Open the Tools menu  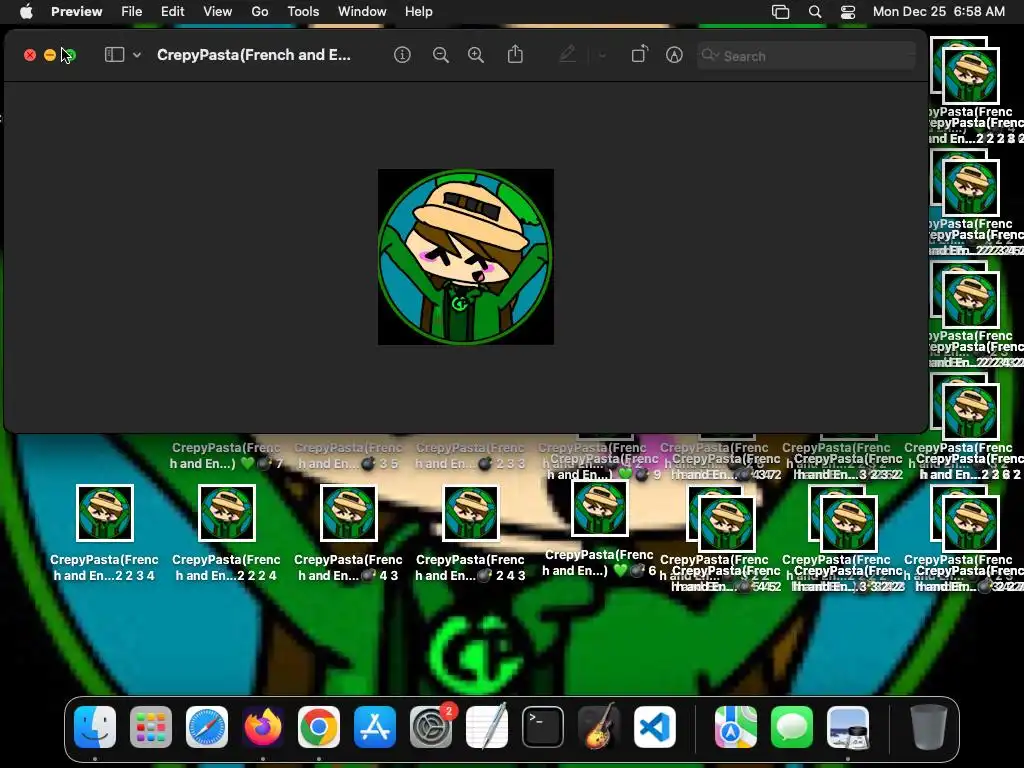coord(303,11)
